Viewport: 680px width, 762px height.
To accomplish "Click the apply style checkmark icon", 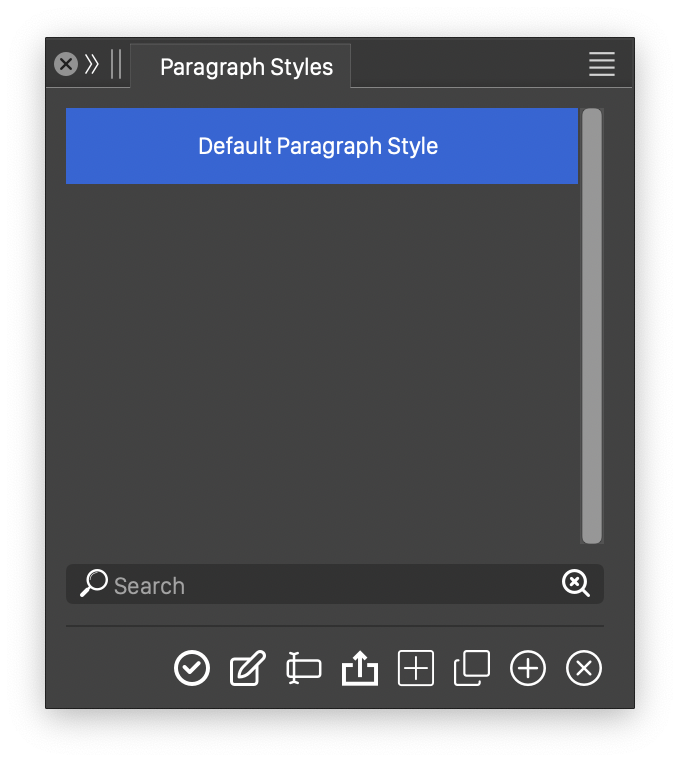I will (192, 668).
